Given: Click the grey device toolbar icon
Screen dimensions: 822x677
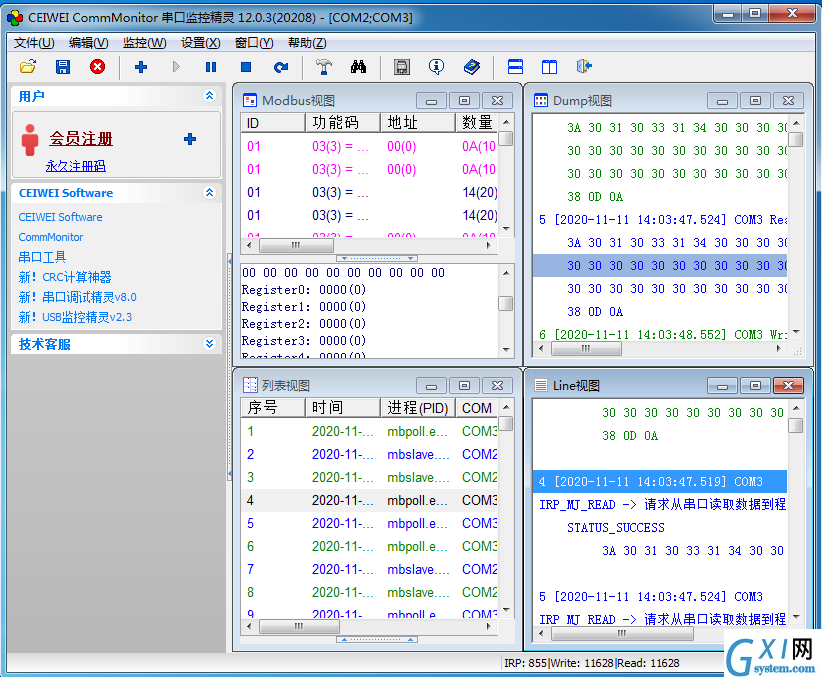Looking at the screenshot, I should pyautogui.click(x=402, y=67).
